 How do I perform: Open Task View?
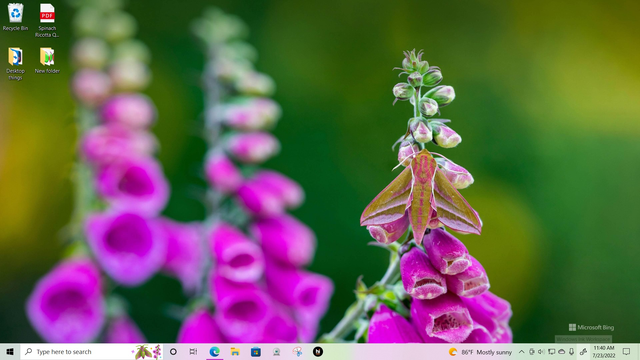(193, 351)
